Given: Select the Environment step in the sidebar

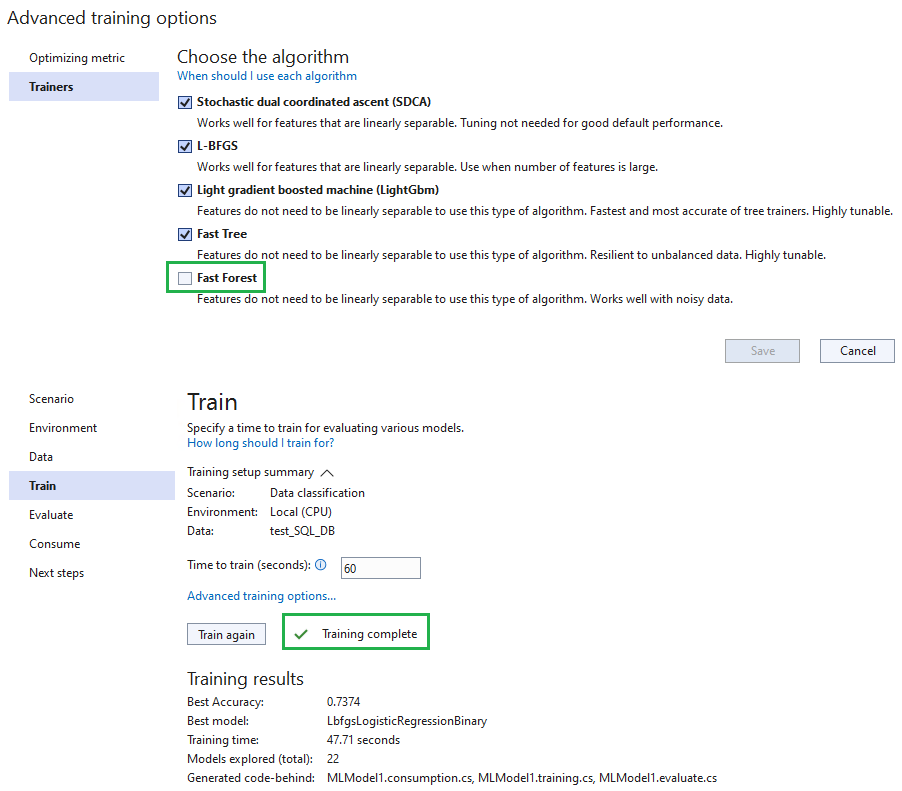Looking at the screenshot, I should tap(63, 427).
